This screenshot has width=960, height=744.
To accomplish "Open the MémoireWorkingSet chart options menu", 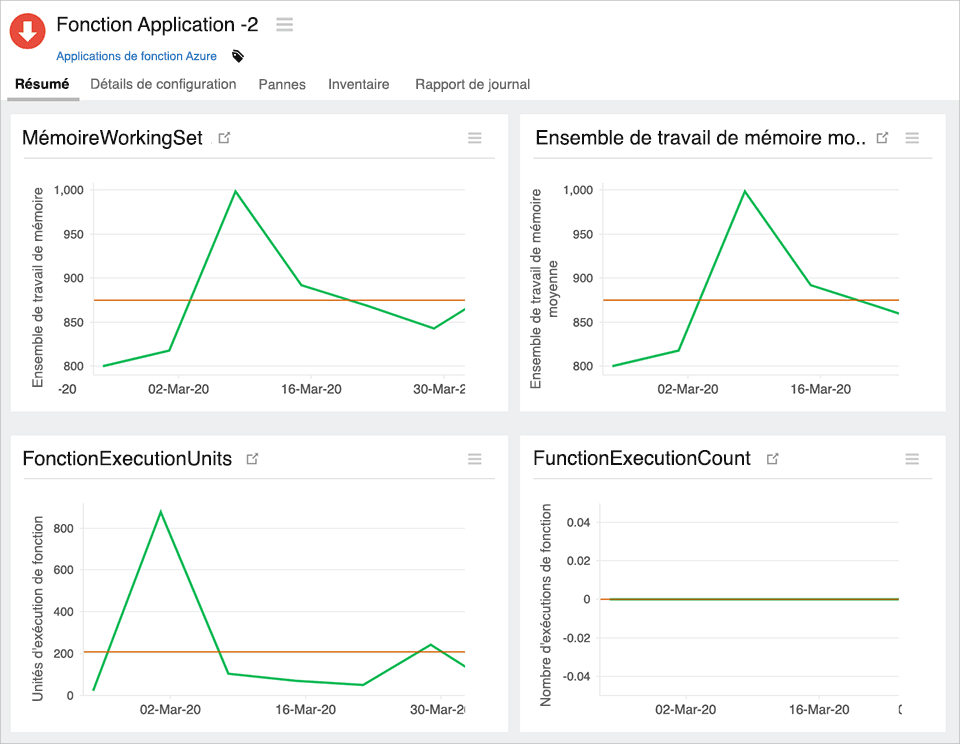I will pyautogui.click(x=474, y=139).
